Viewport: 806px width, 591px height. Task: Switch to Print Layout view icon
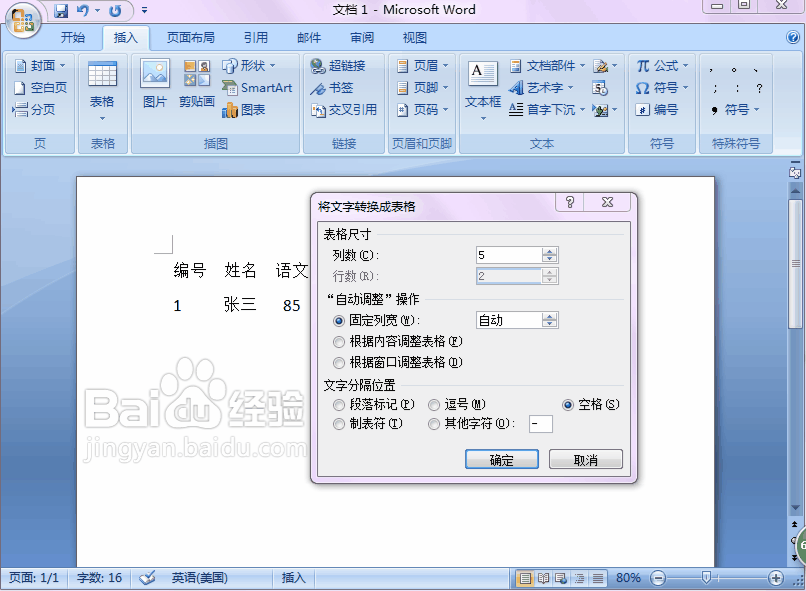(525, 579)
